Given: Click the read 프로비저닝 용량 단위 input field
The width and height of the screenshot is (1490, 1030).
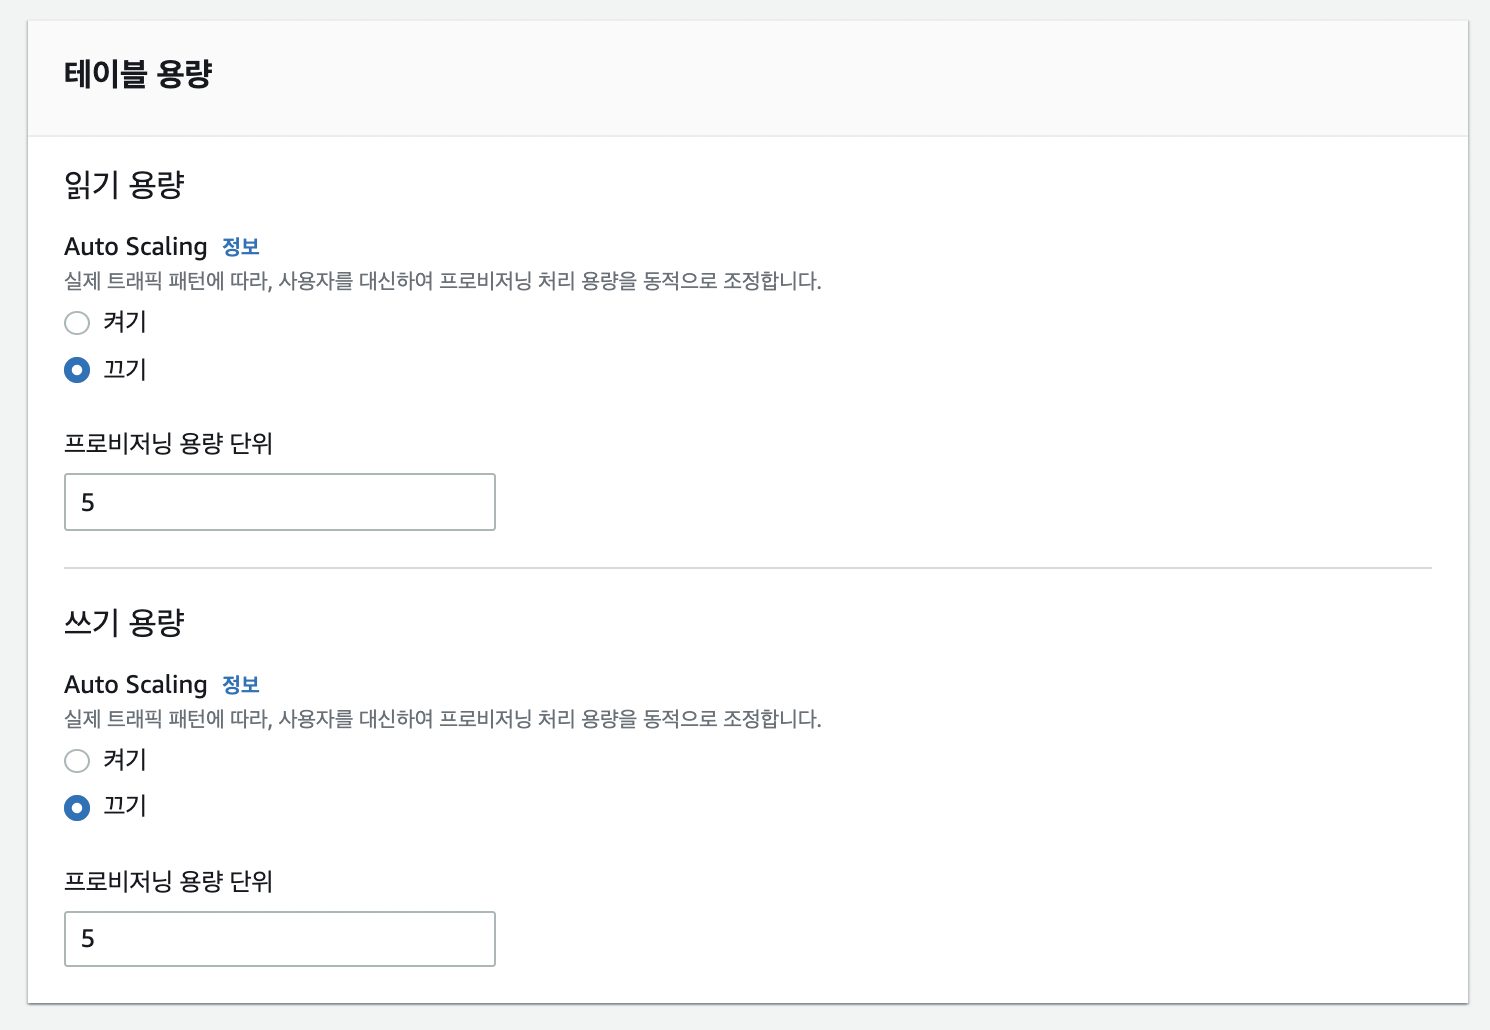Looking at the screenshot, I should click(x=279, y=501).
